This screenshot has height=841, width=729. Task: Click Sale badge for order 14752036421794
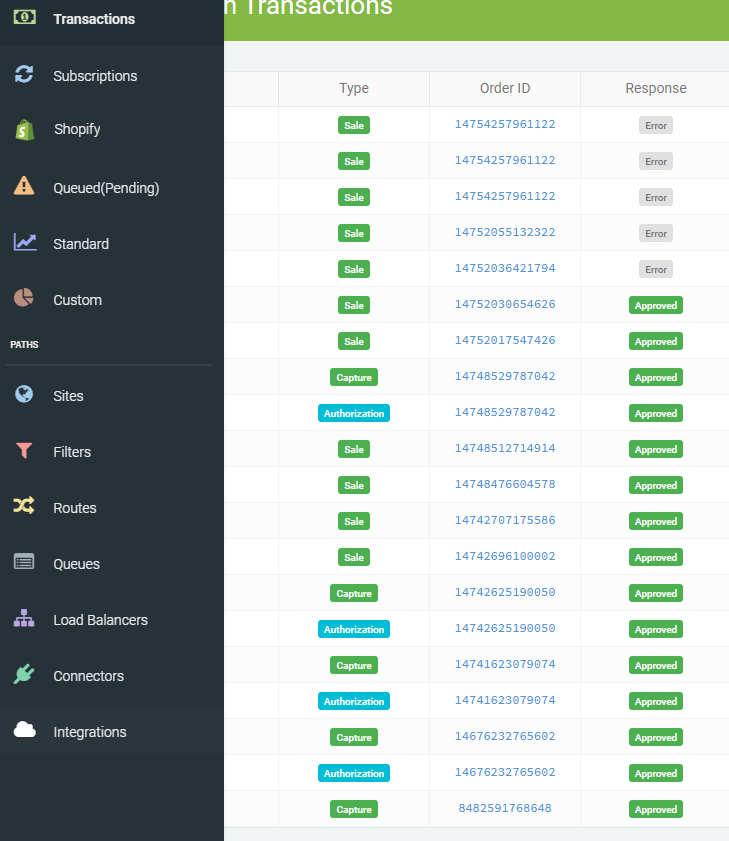point(354,269)
